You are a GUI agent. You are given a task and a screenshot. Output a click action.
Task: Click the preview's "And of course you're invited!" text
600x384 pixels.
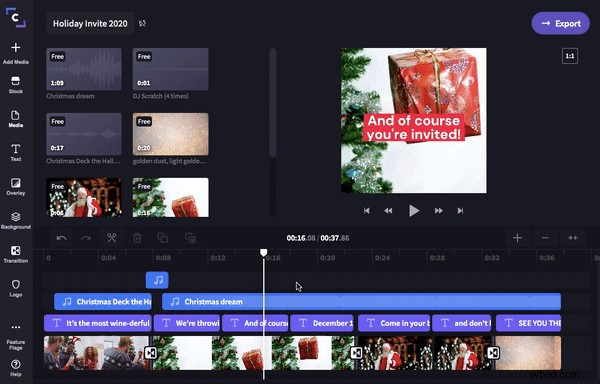point(414,127)
